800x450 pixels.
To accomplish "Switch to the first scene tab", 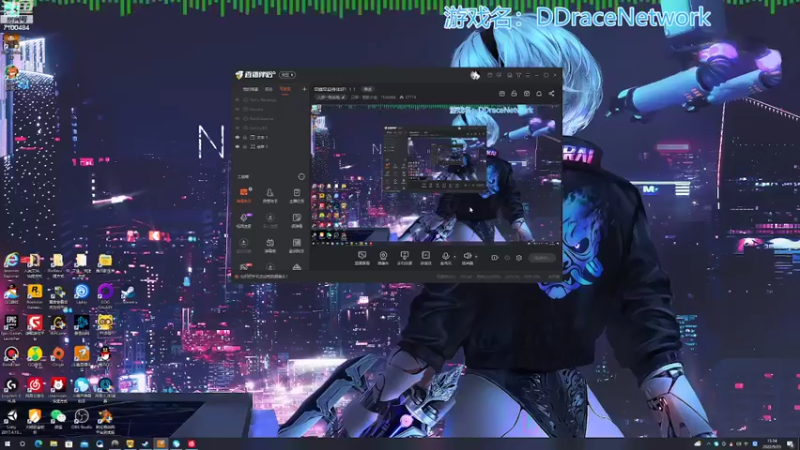I will (x=251, y=89).
